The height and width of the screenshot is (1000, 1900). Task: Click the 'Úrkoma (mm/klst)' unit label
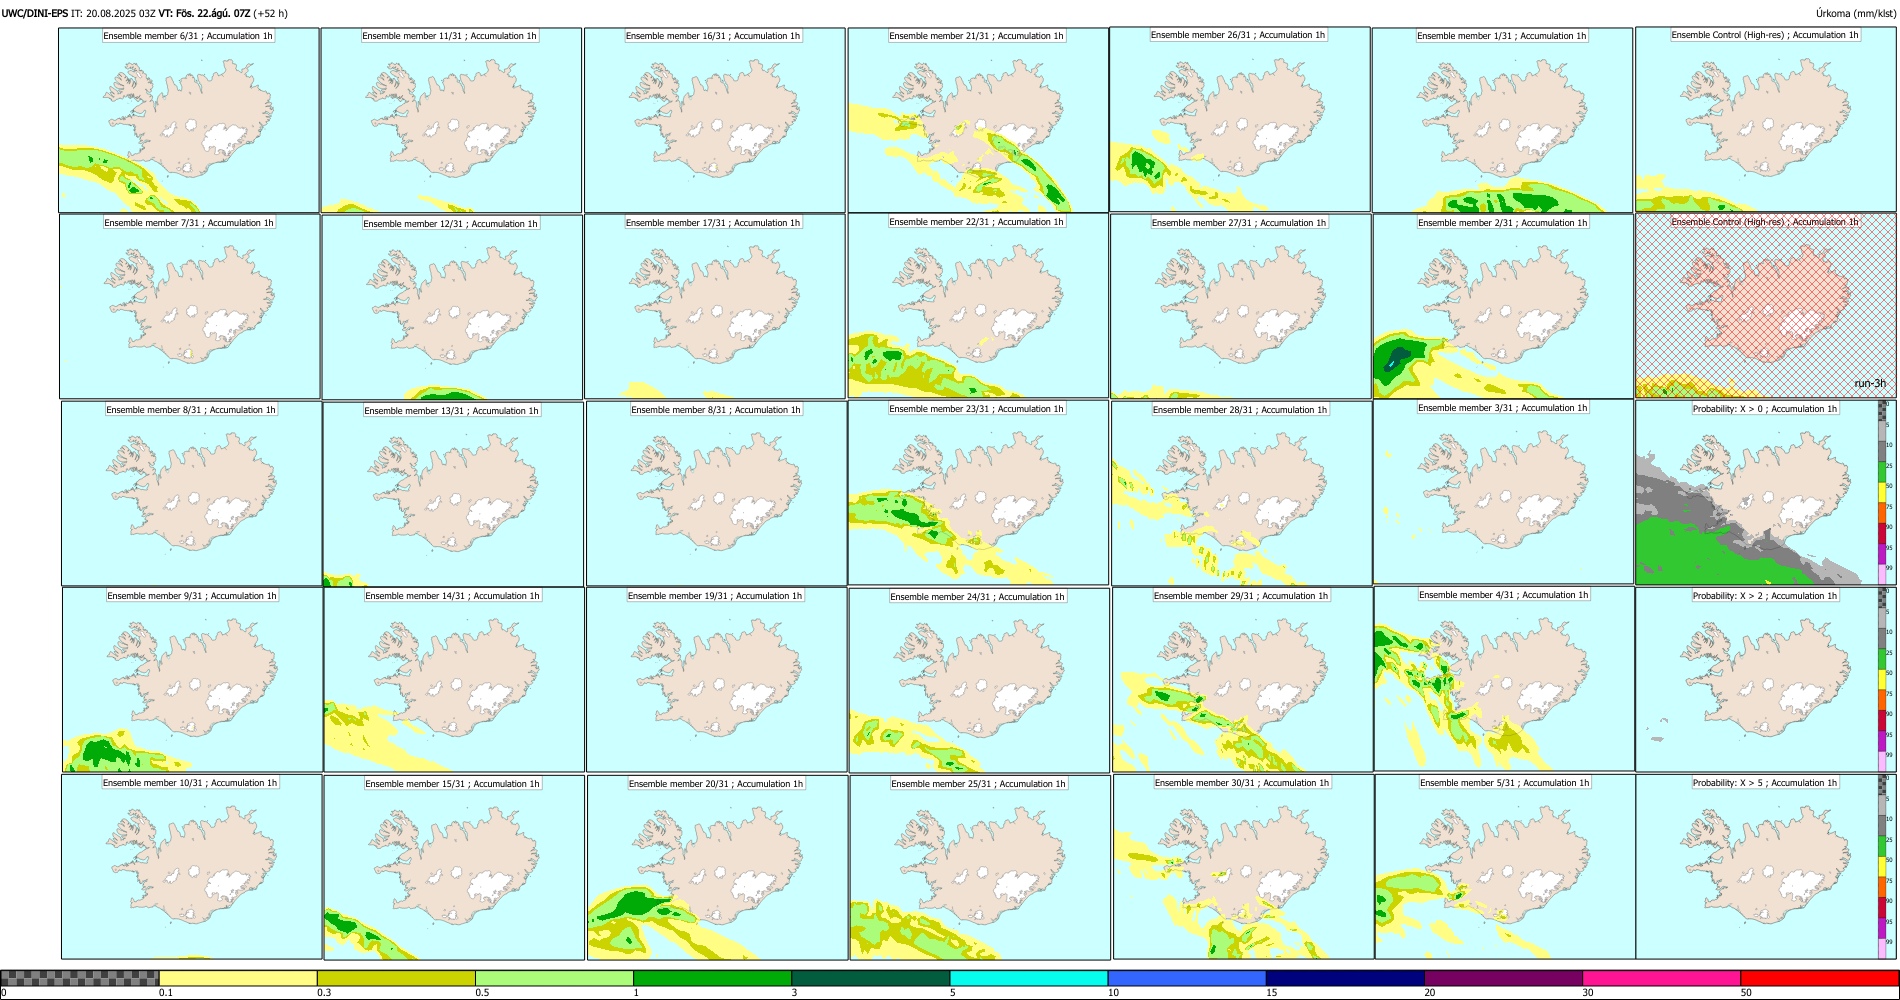click(1855, 13)
